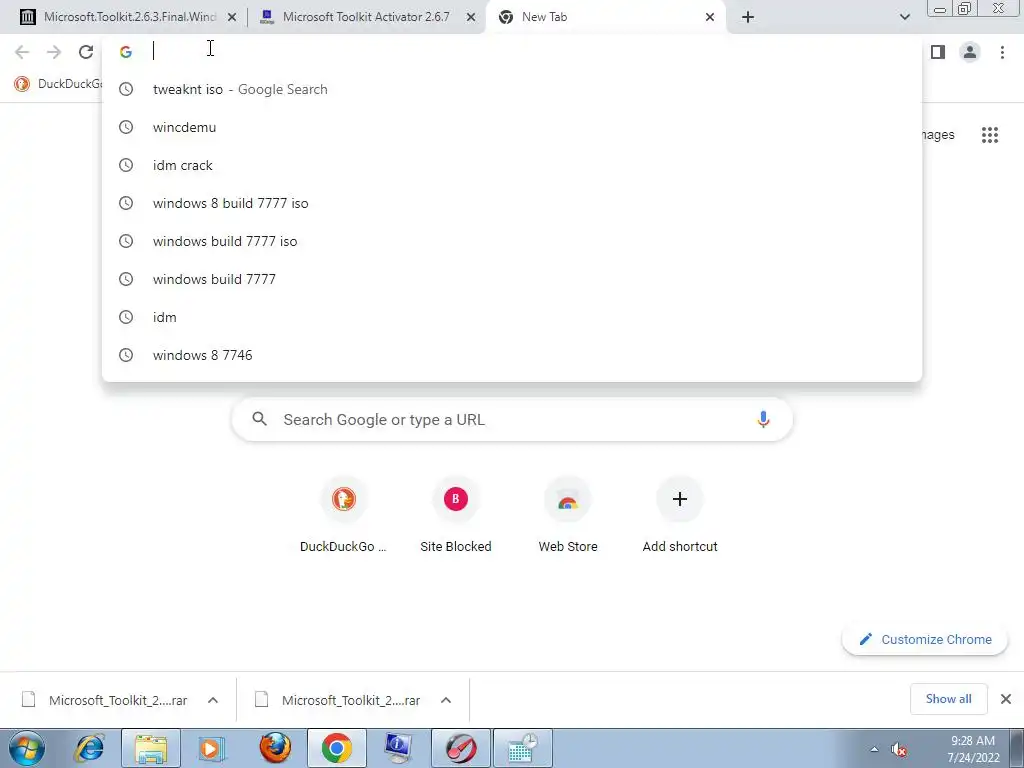Open the Chrome three-dot menu
Viewport: 1024px width, 768px height.
1002,52
